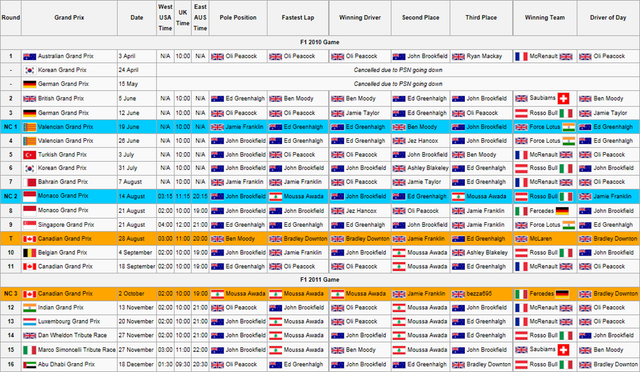Click the Luxembourg flag beside Luxembourg Grand Prix
Screen dimensions: 640x372
coord(29,322)
